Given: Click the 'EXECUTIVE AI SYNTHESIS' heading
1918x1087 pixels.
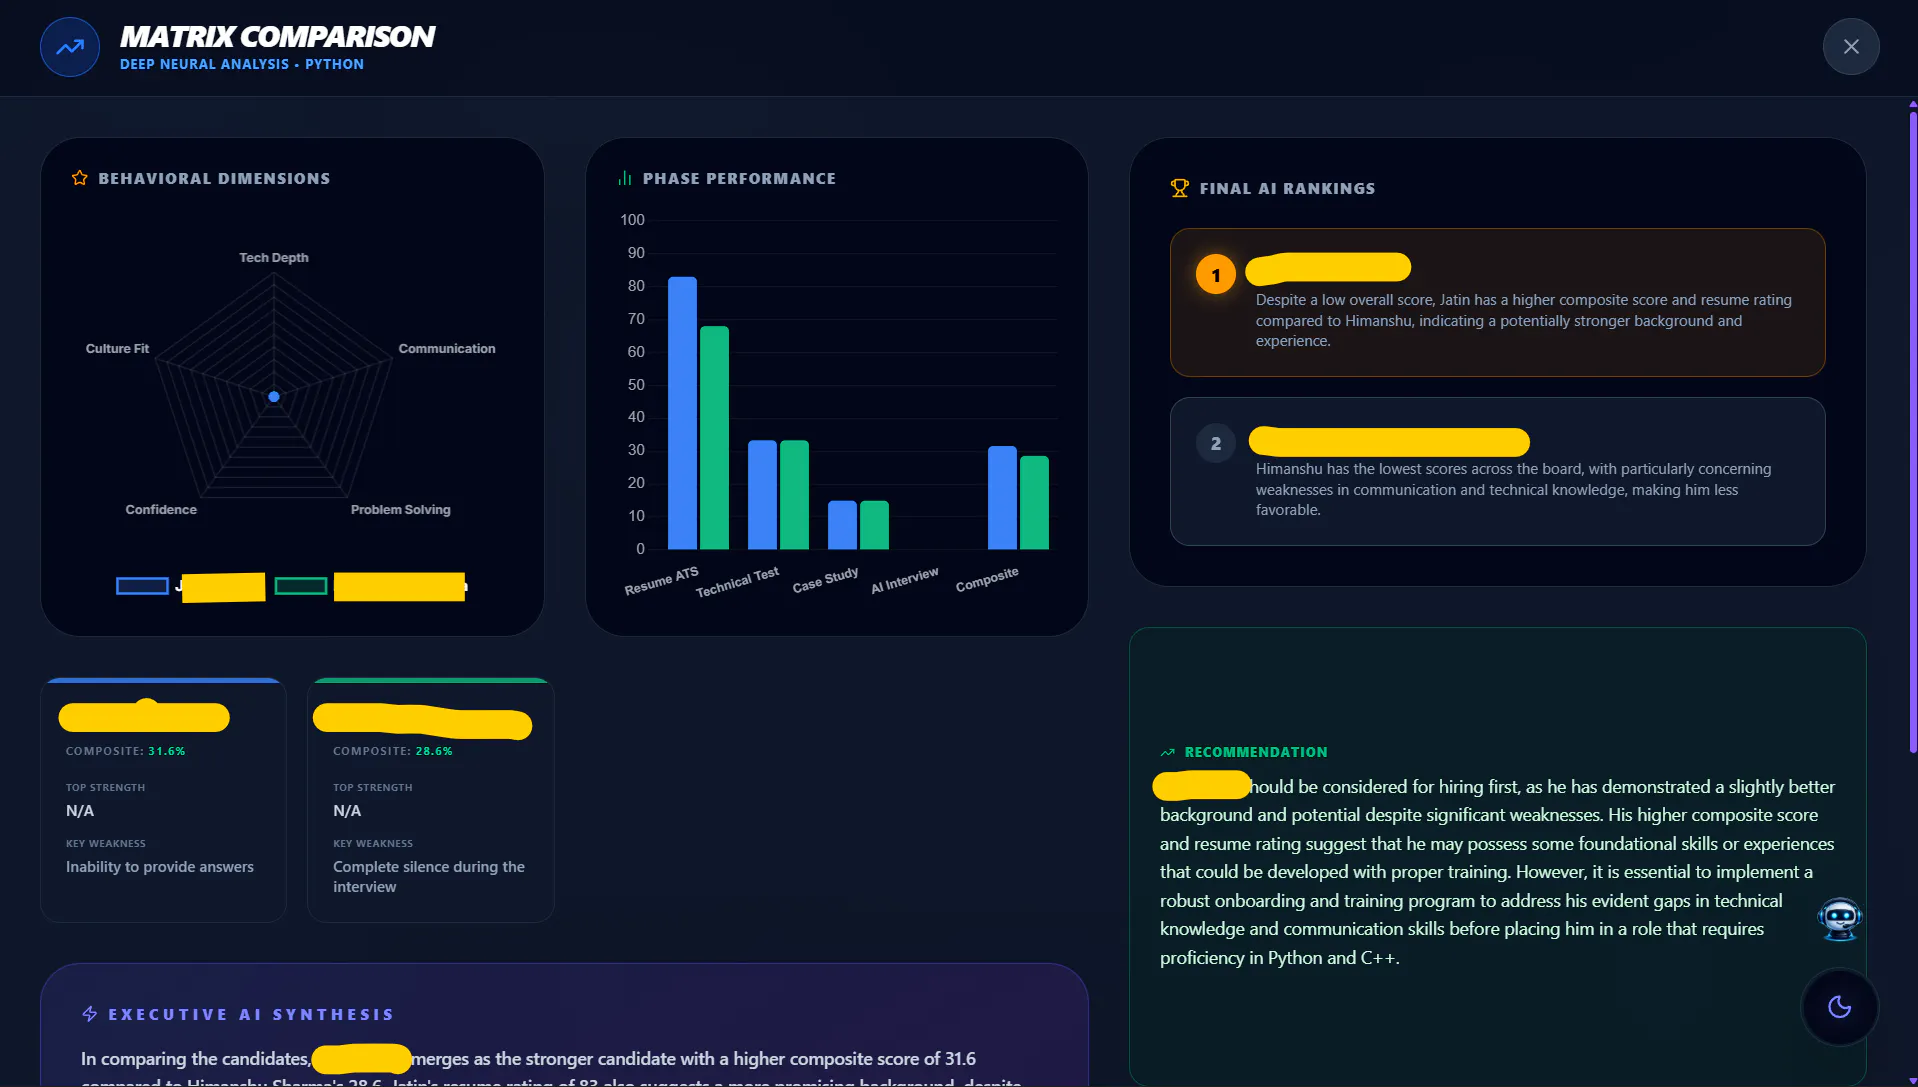Looking at the screenshot, I should (251, 1015).
